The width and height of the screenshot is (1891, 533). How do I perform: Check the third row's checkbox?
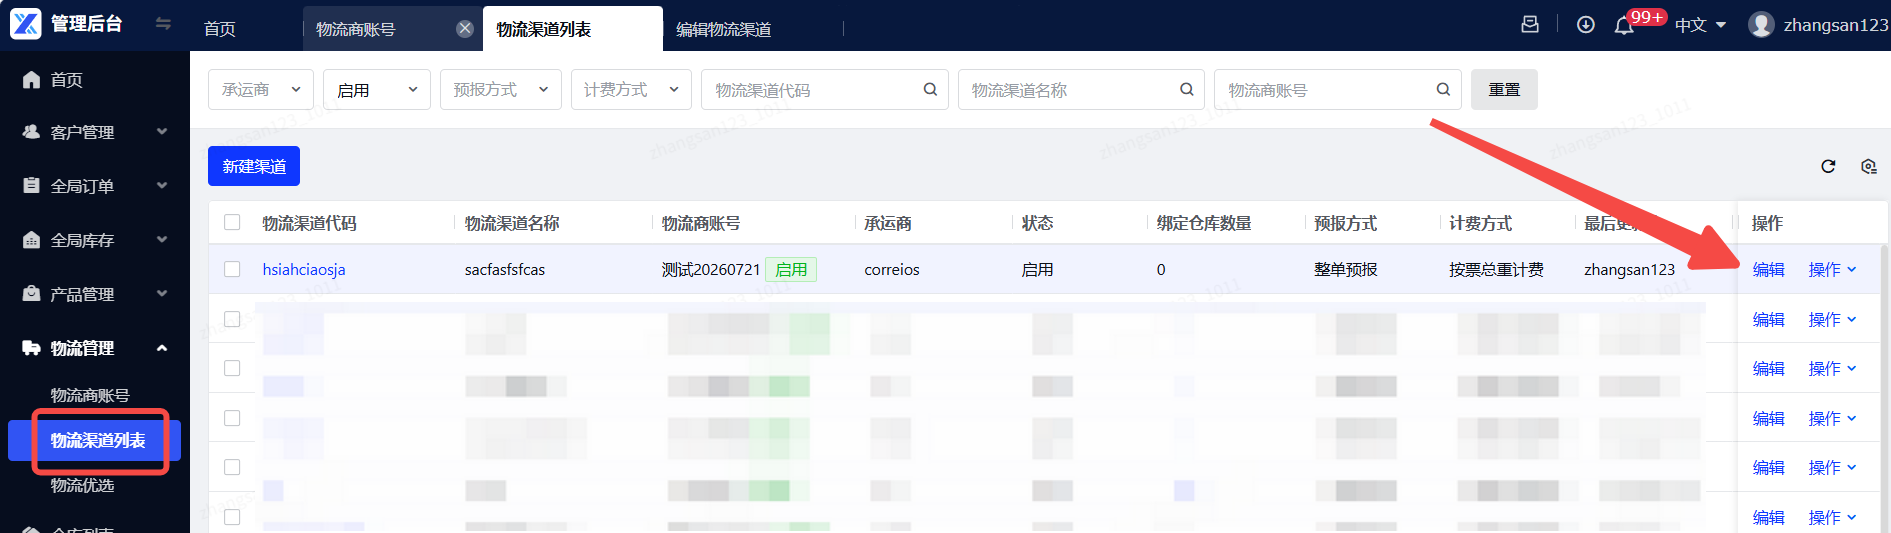point(232,368)
